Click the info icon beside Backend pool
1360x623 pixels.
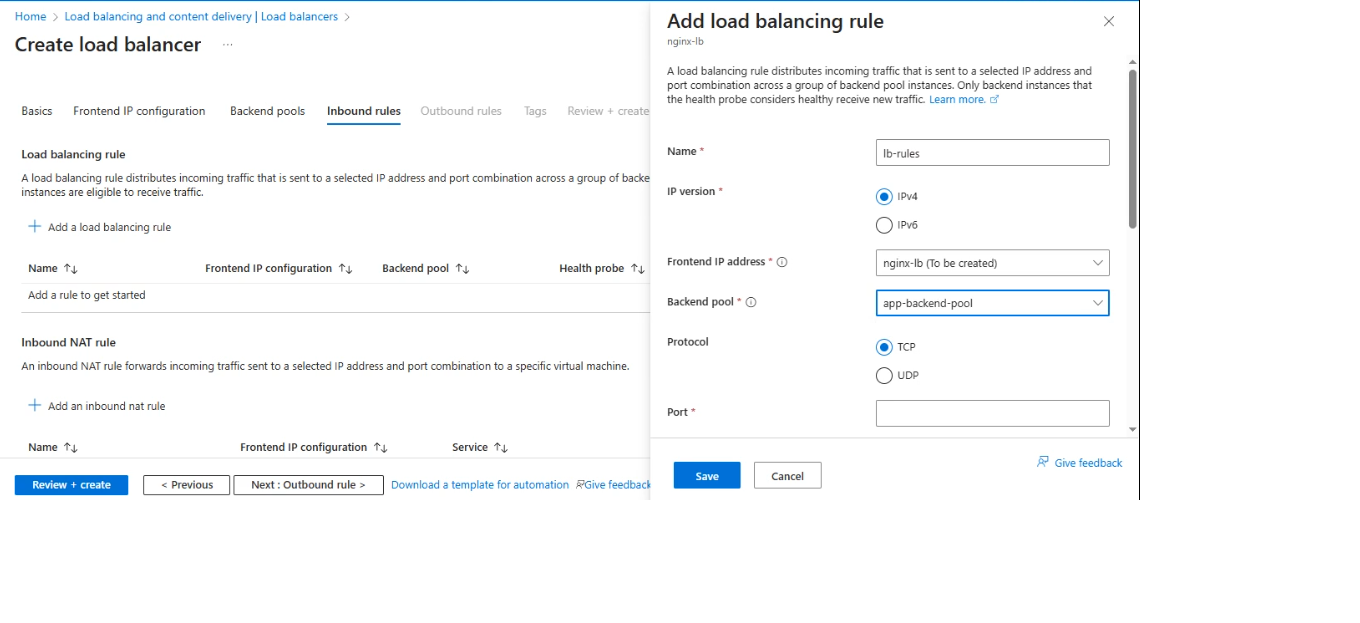(x=751, y=302)
